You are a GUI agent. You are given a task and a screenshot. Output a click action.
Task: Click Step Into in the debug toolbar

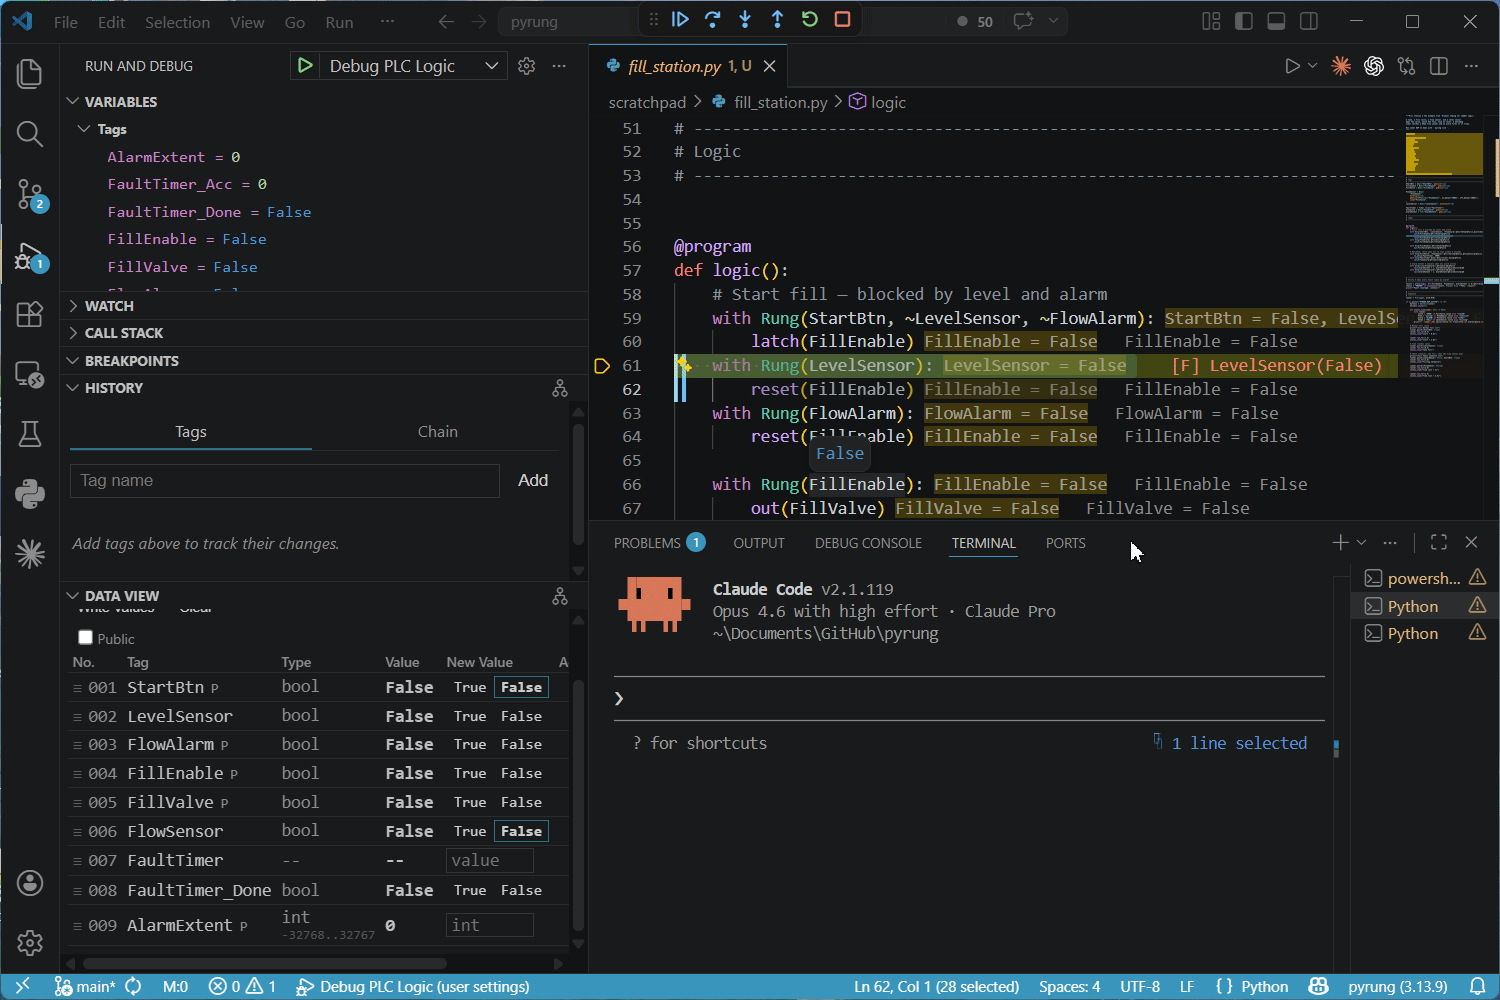tap(745, 20)
